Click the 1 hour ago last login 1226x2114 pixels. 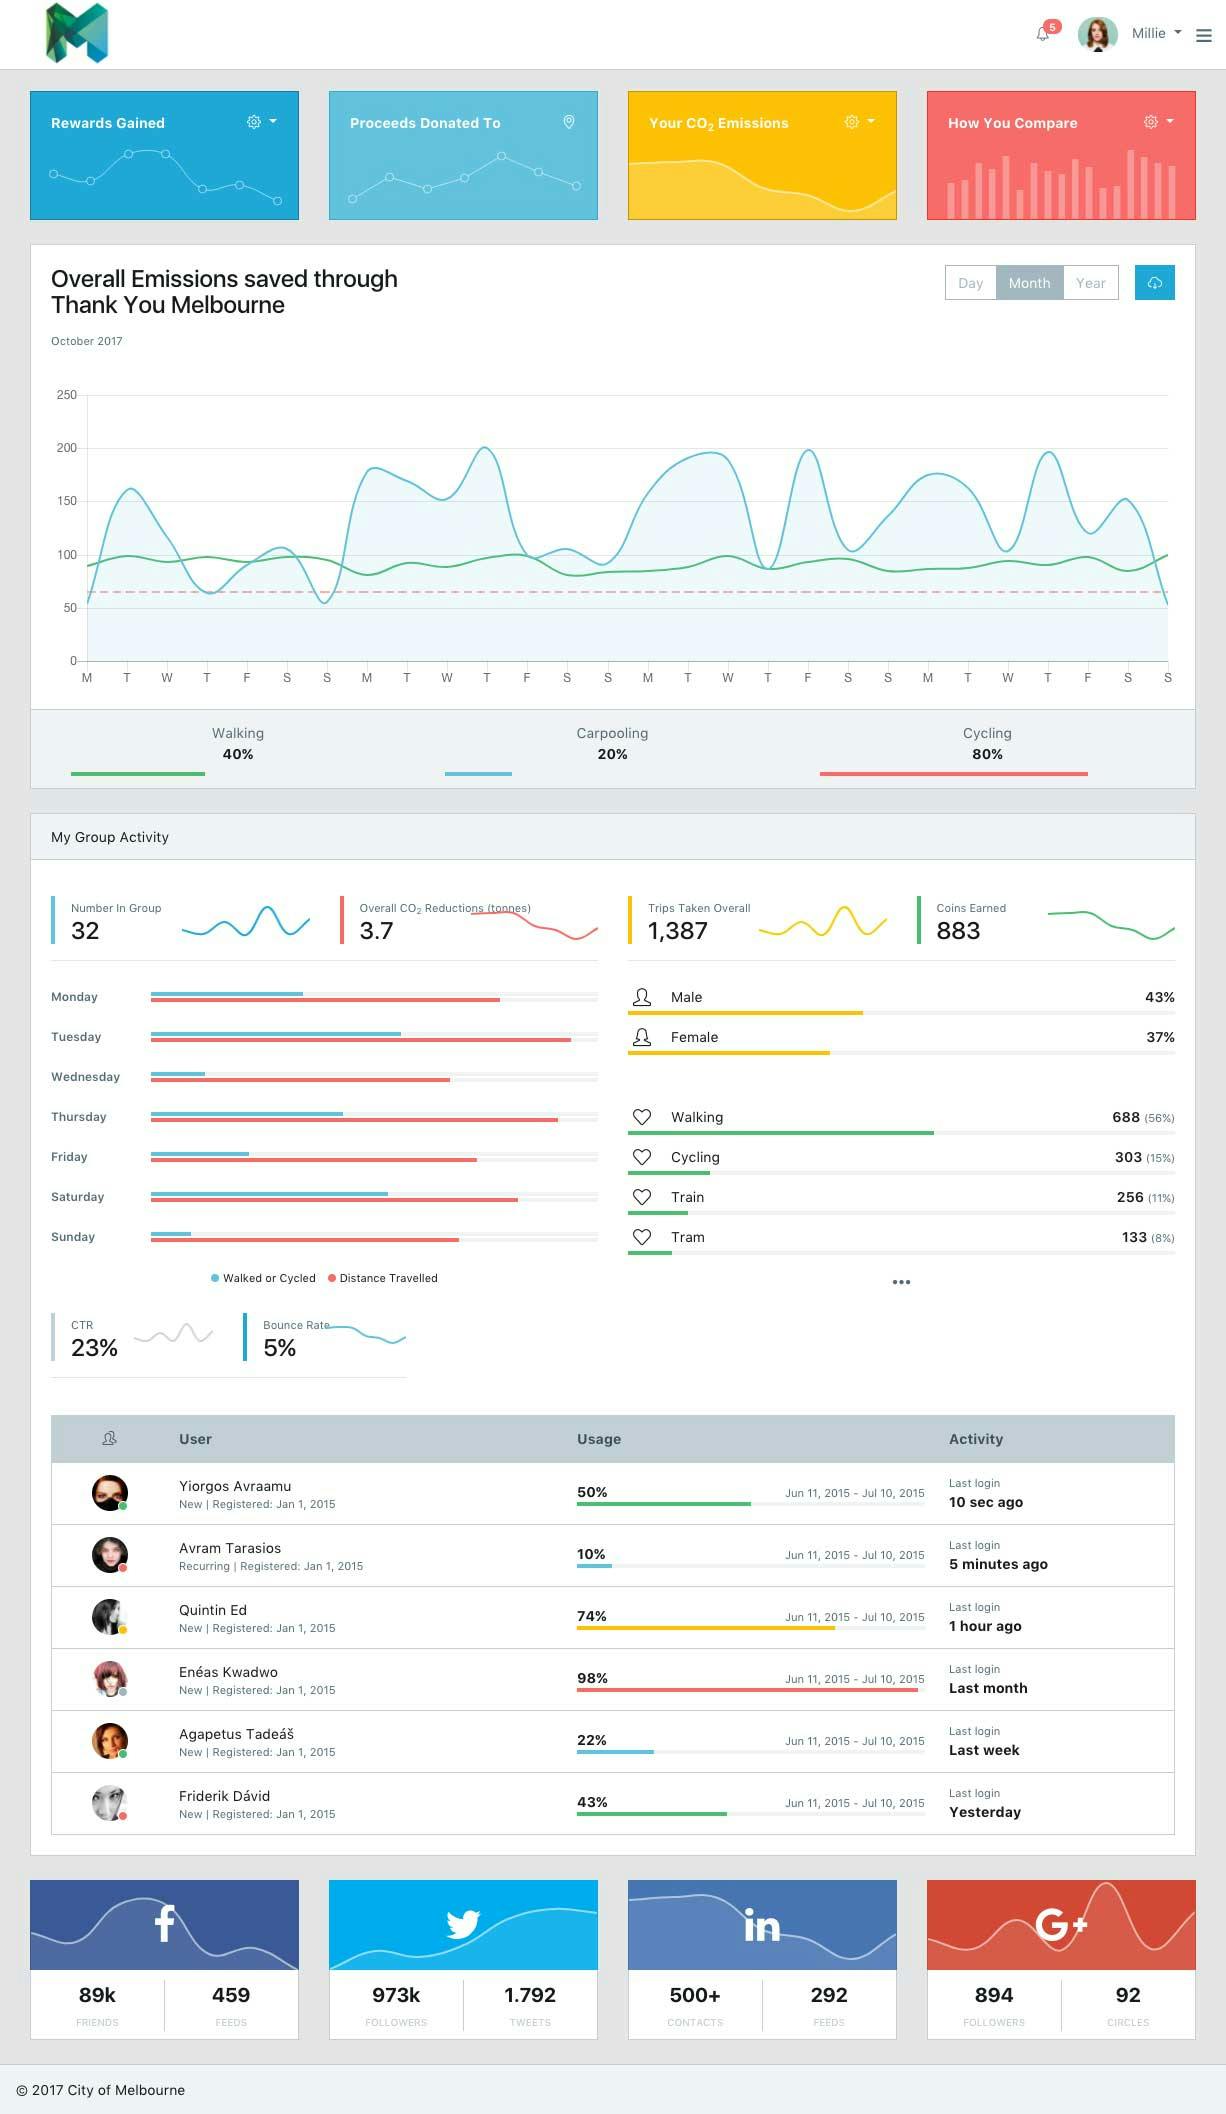point(985,1626)
